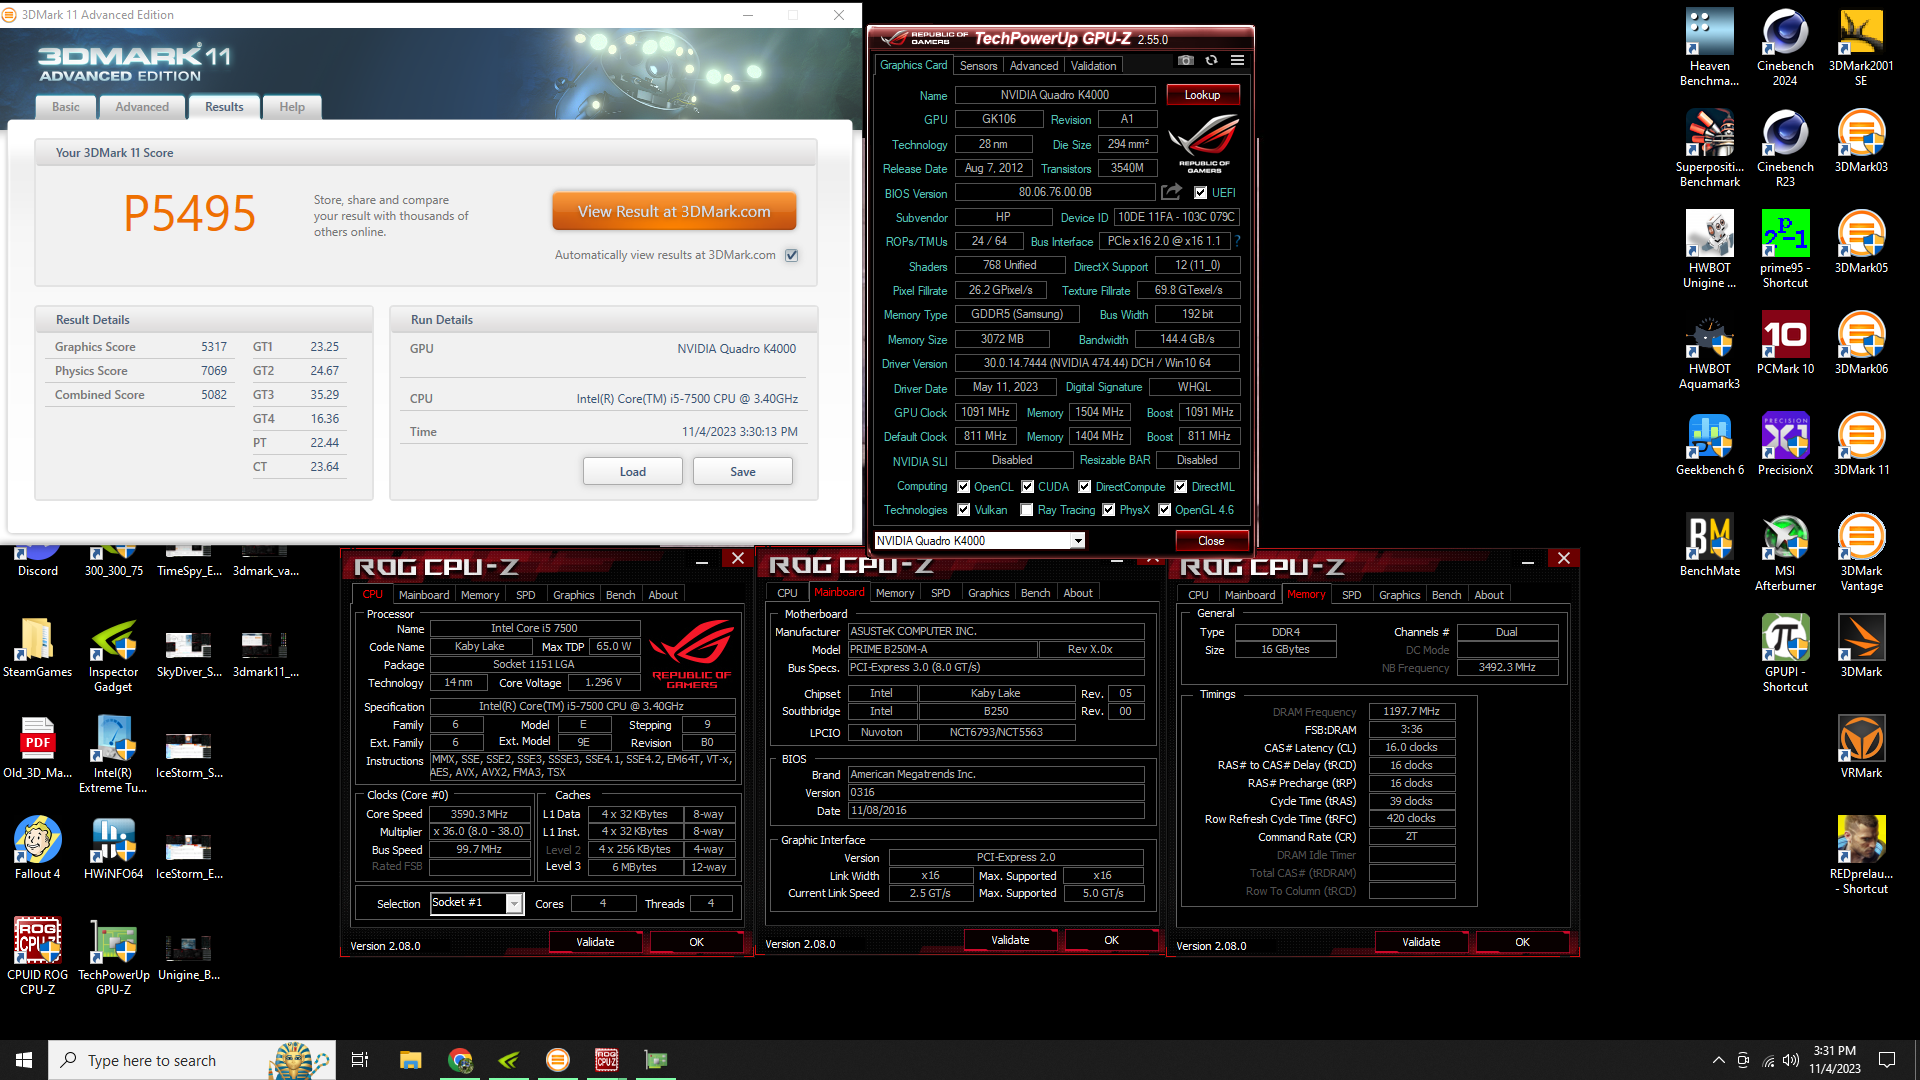
Task: Open Sensors tab in GPU-Z
Action: pyautogui.click(x=978, y=66)
